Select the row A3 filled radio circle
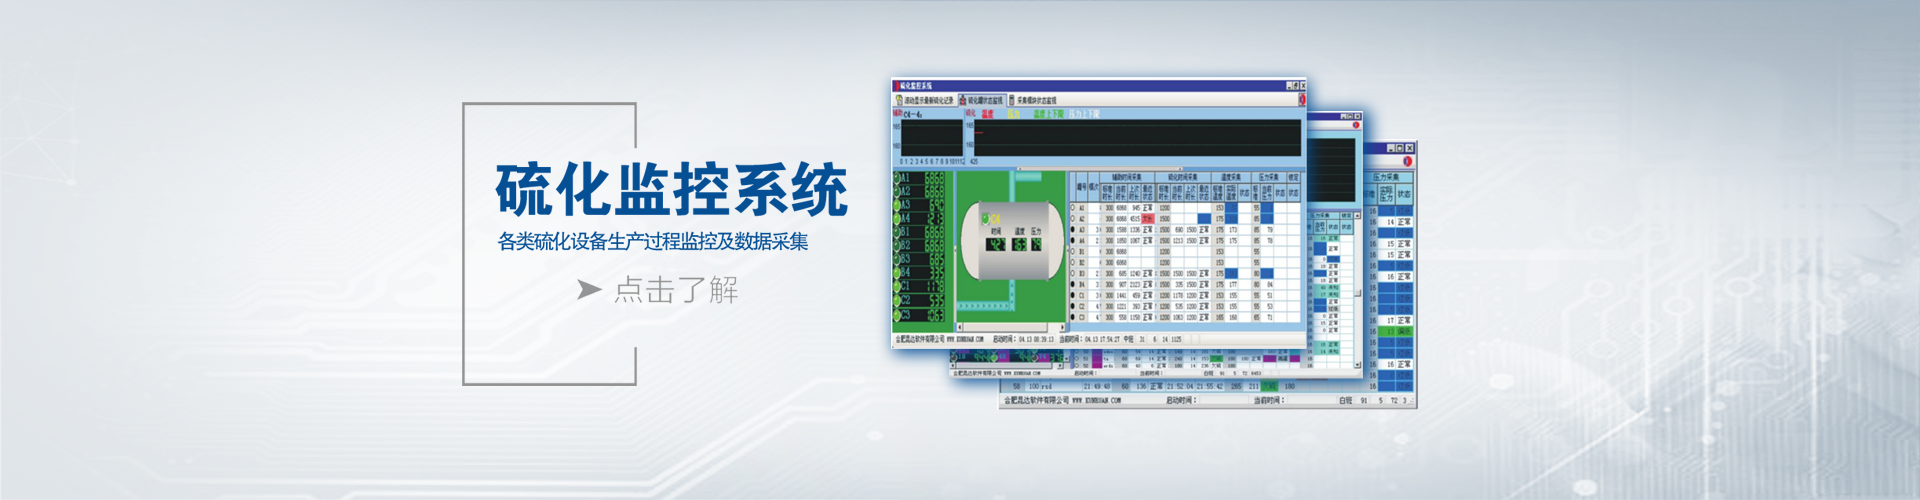The image size is (1920, 500). pyautogui.click(x=1073, y=230)
